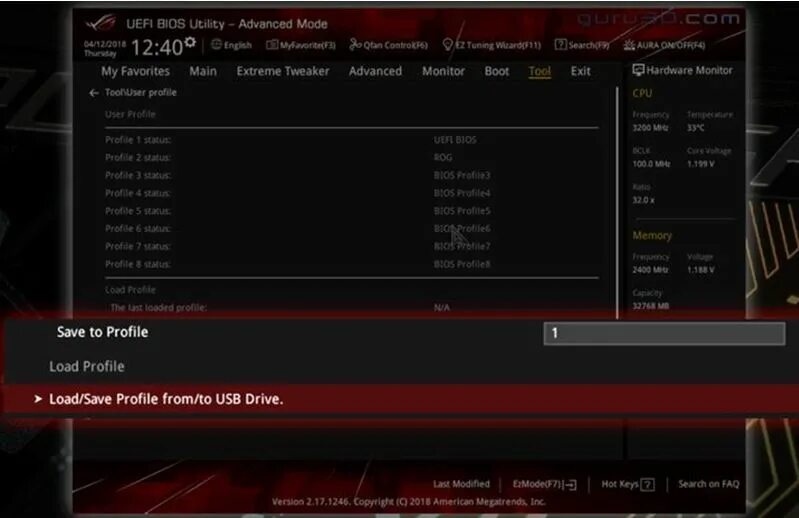Click the ROG profile name value
799x518 pixels.
pos(443,157)
